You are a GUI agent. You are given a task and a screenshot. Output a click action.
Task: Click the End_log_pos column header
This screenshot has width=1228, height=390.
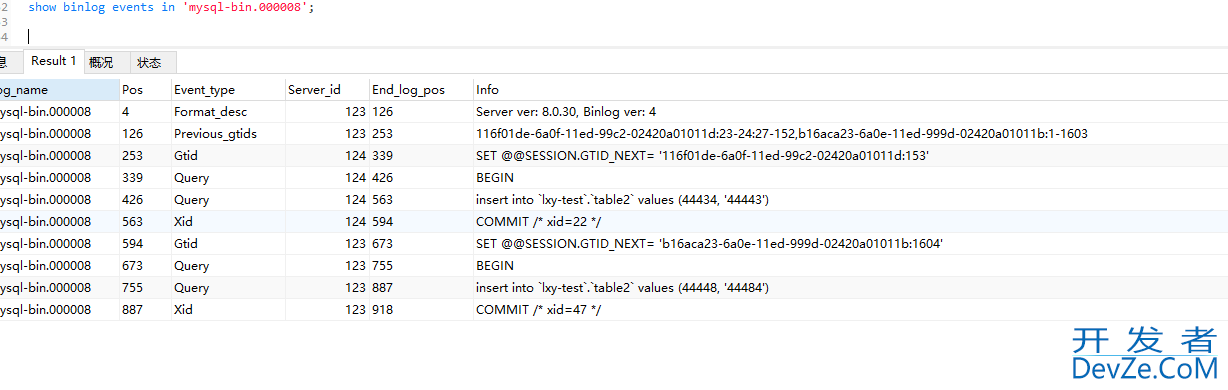click(421, 90)
